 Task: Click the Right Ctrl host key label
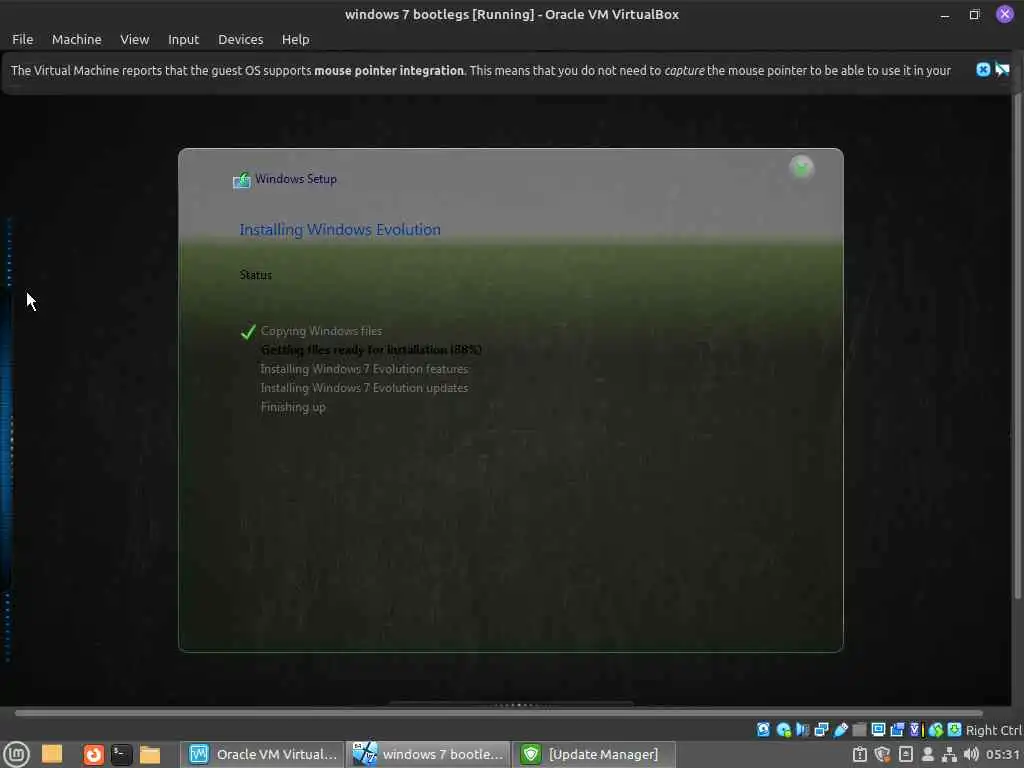click(x=994, y=730)
